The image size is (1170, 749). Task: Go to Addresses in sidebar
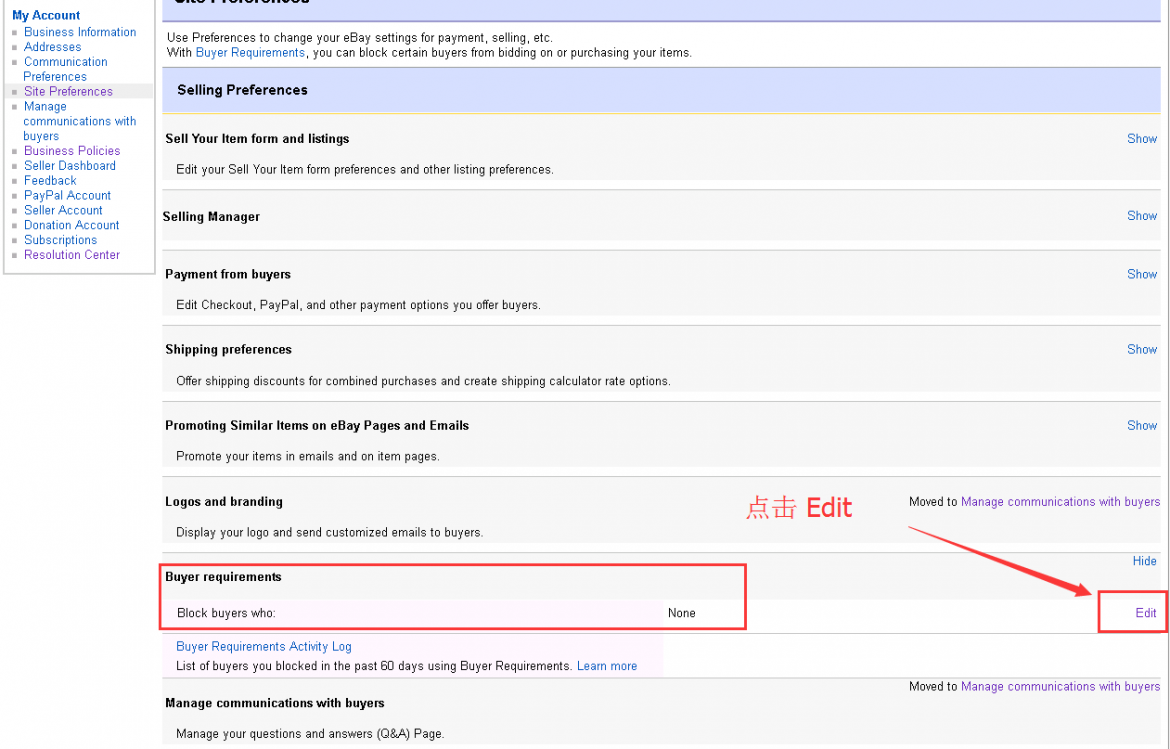point(52,47)
